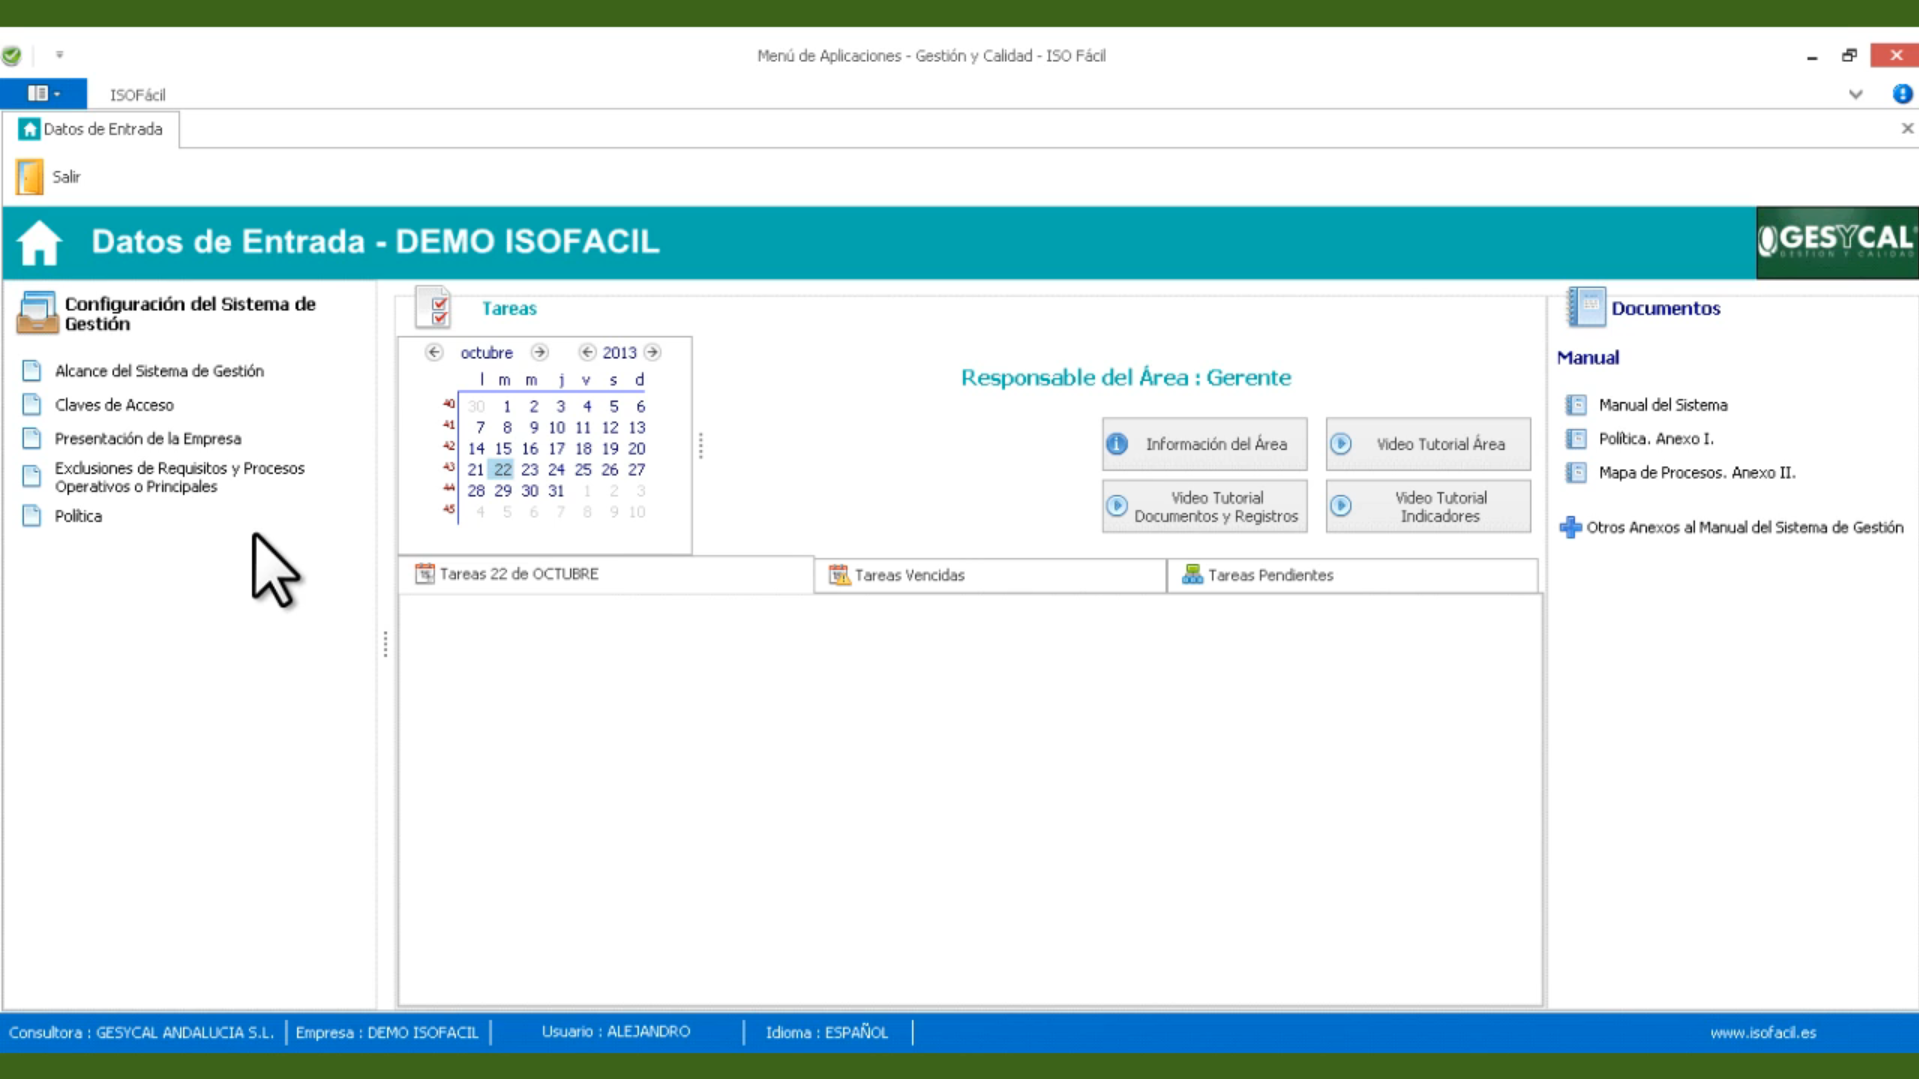This screenshot has height=1079, width=1919.
Task: Open Otros Anexos al Manual del Sistema de Gestión
Action: coord(1745,527)
